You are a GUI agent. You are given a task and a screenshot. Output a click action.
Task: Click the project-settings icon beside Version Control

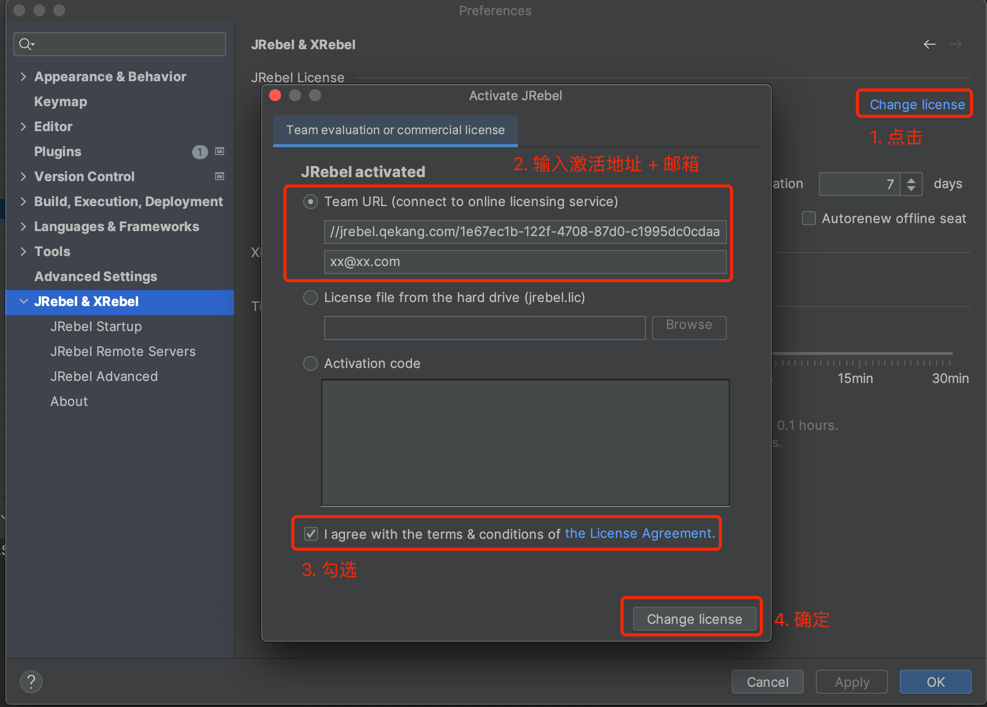point(220,176)
